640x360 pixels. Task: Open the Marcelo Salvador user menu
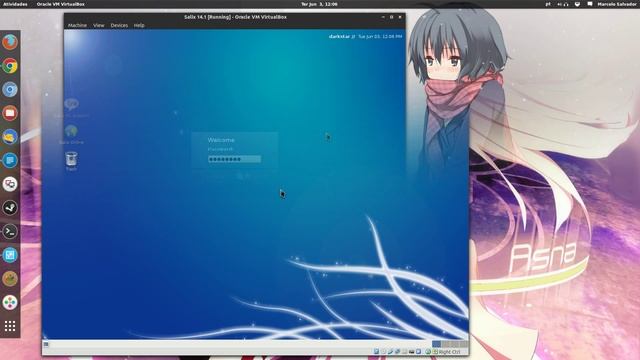(x=617, y=4)
